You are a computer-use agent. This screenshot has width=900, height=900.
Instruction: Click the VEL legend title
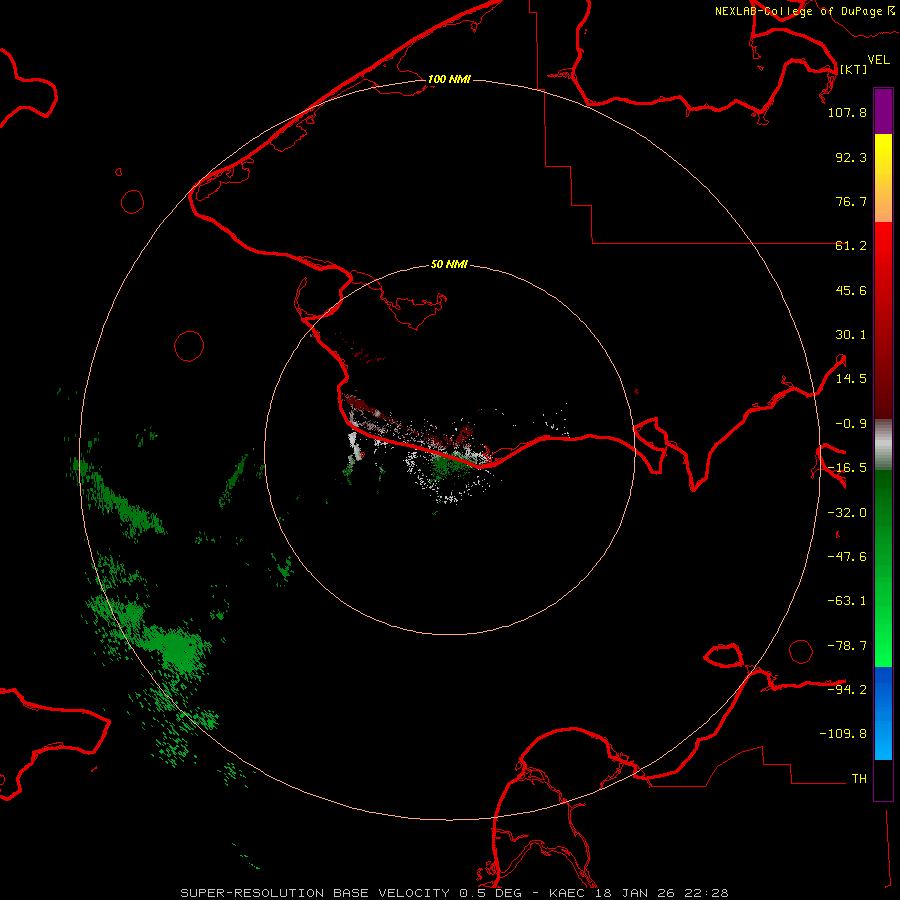[879, 60]
